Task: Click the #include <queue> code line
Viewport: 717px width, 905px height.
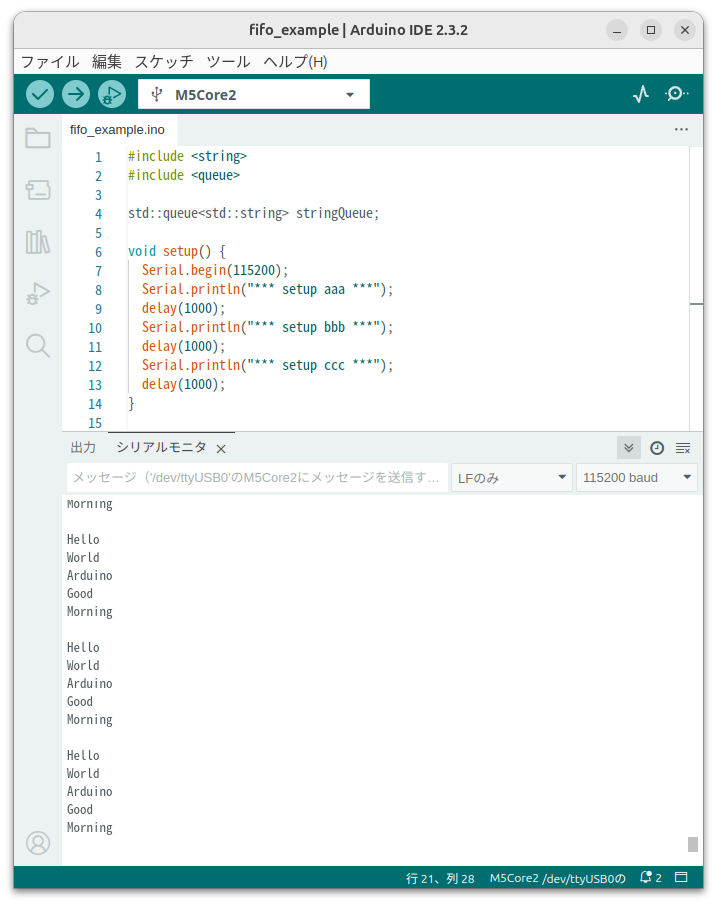Action: point(184,175)
